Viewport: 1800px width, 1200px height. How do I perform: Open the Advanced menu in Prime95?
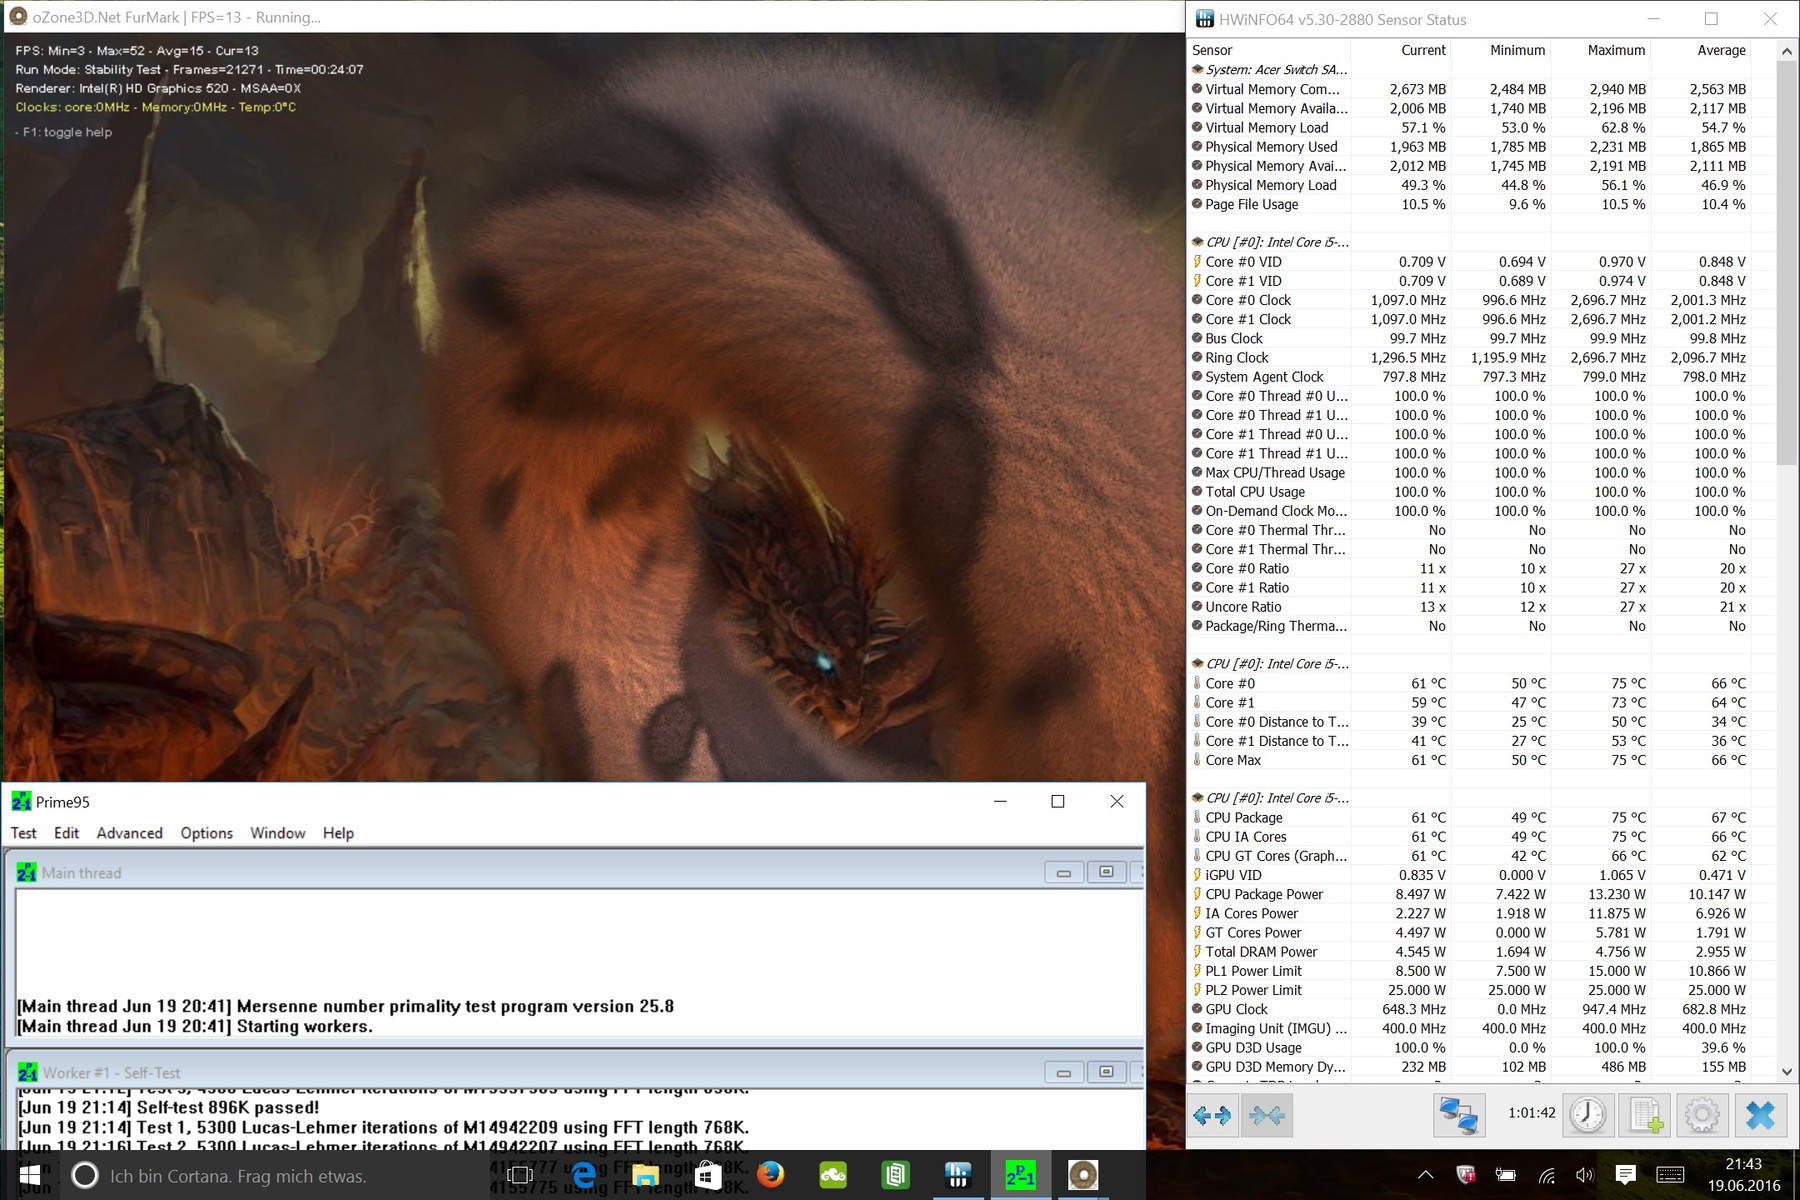tap(130, 833)
